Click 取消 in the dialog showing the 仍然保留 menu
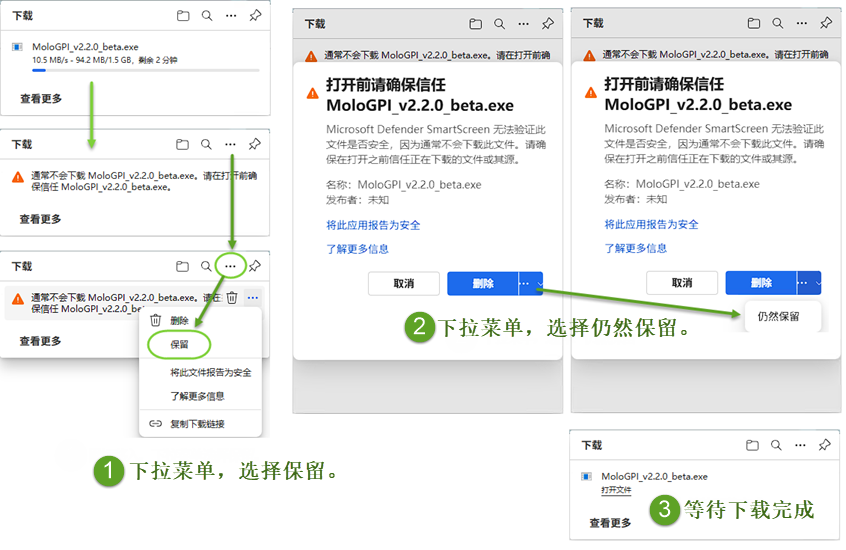The width and height of the screenshot is (846, 550). 681,284
